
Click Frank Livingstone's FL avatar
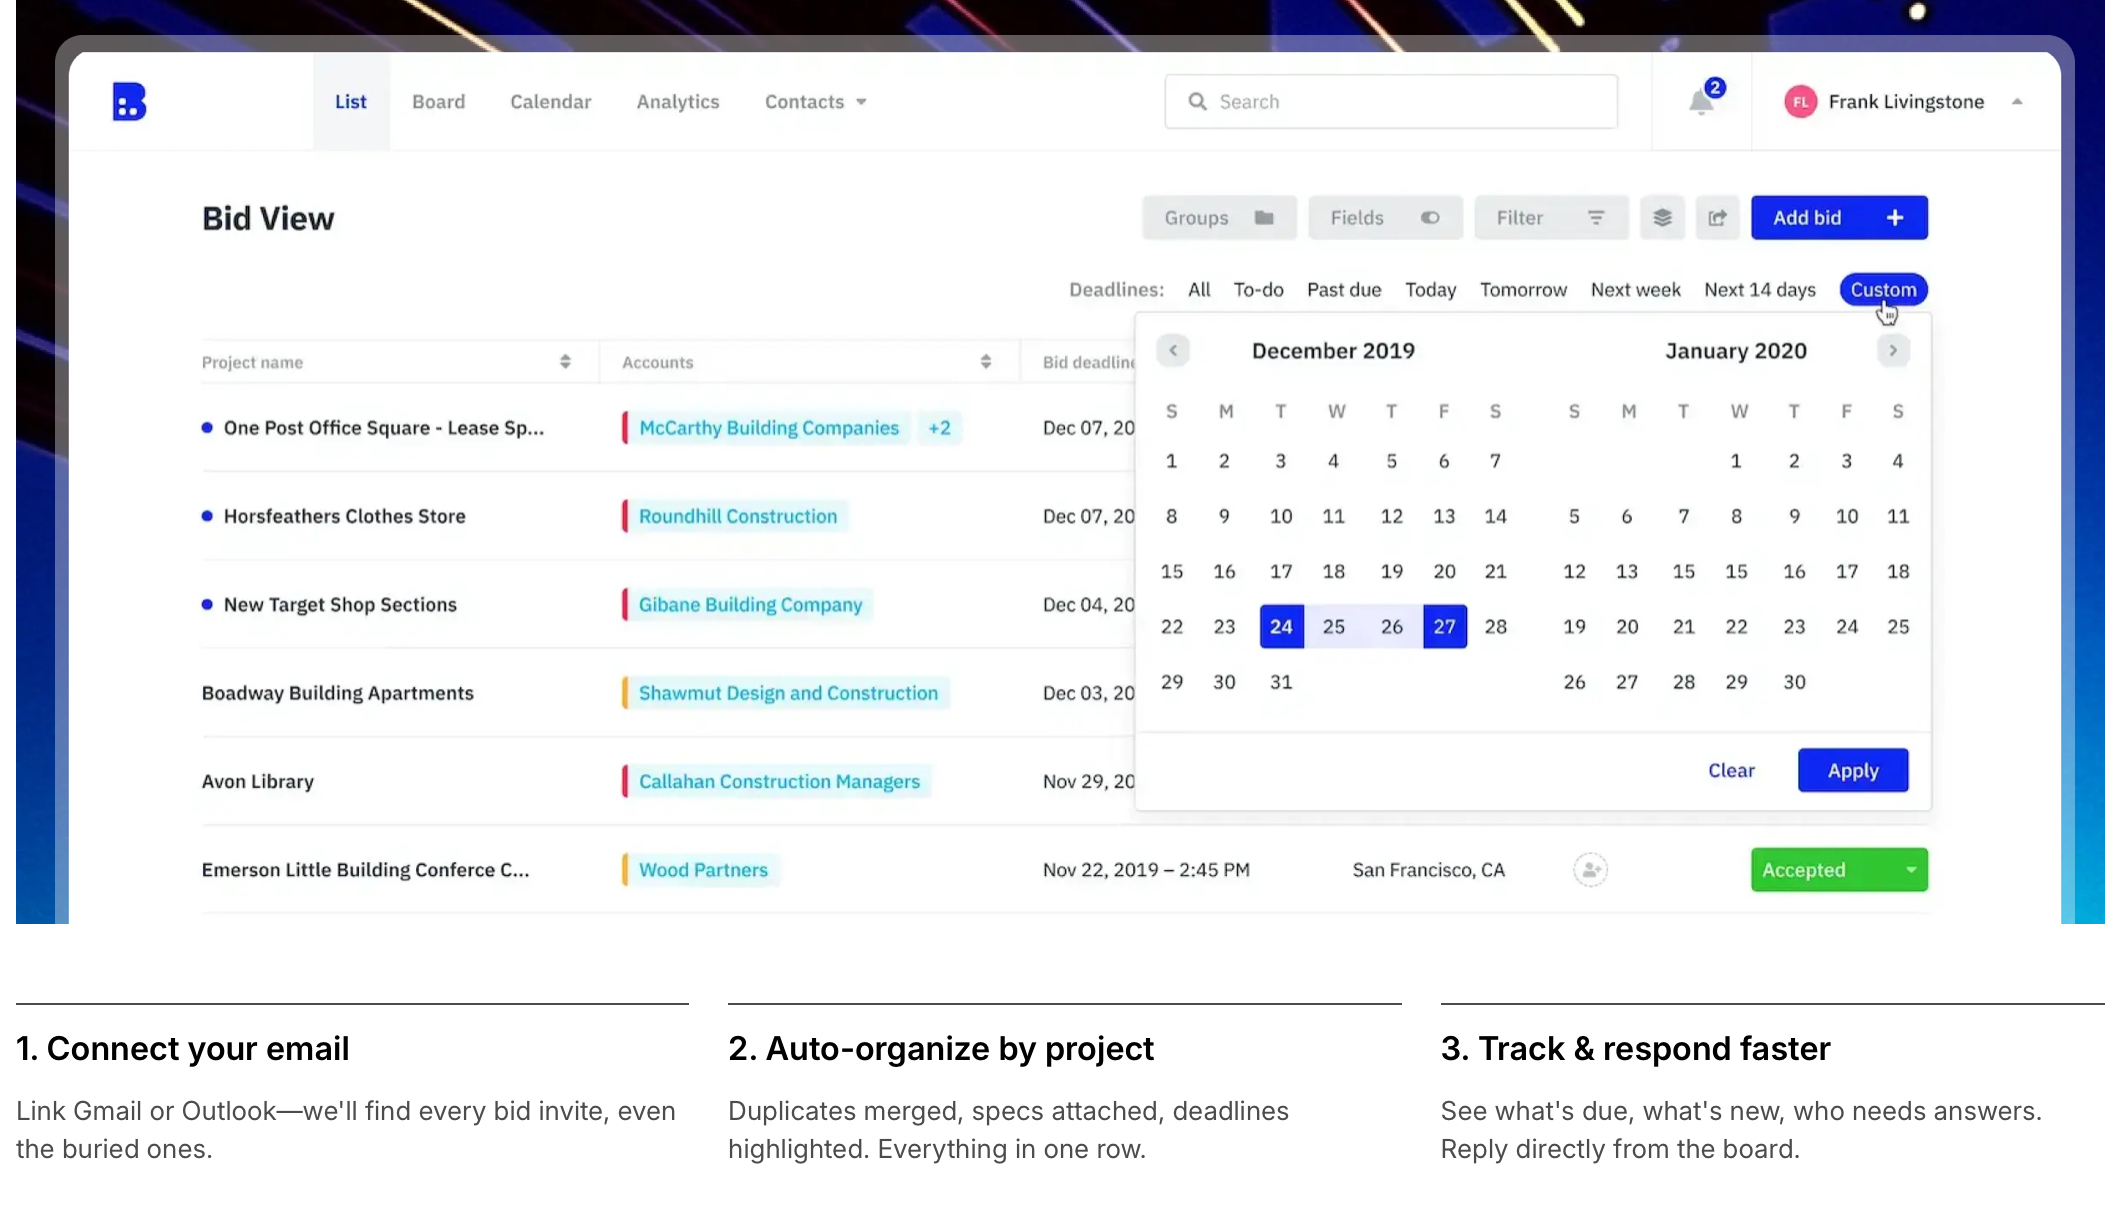(1800, 102)
